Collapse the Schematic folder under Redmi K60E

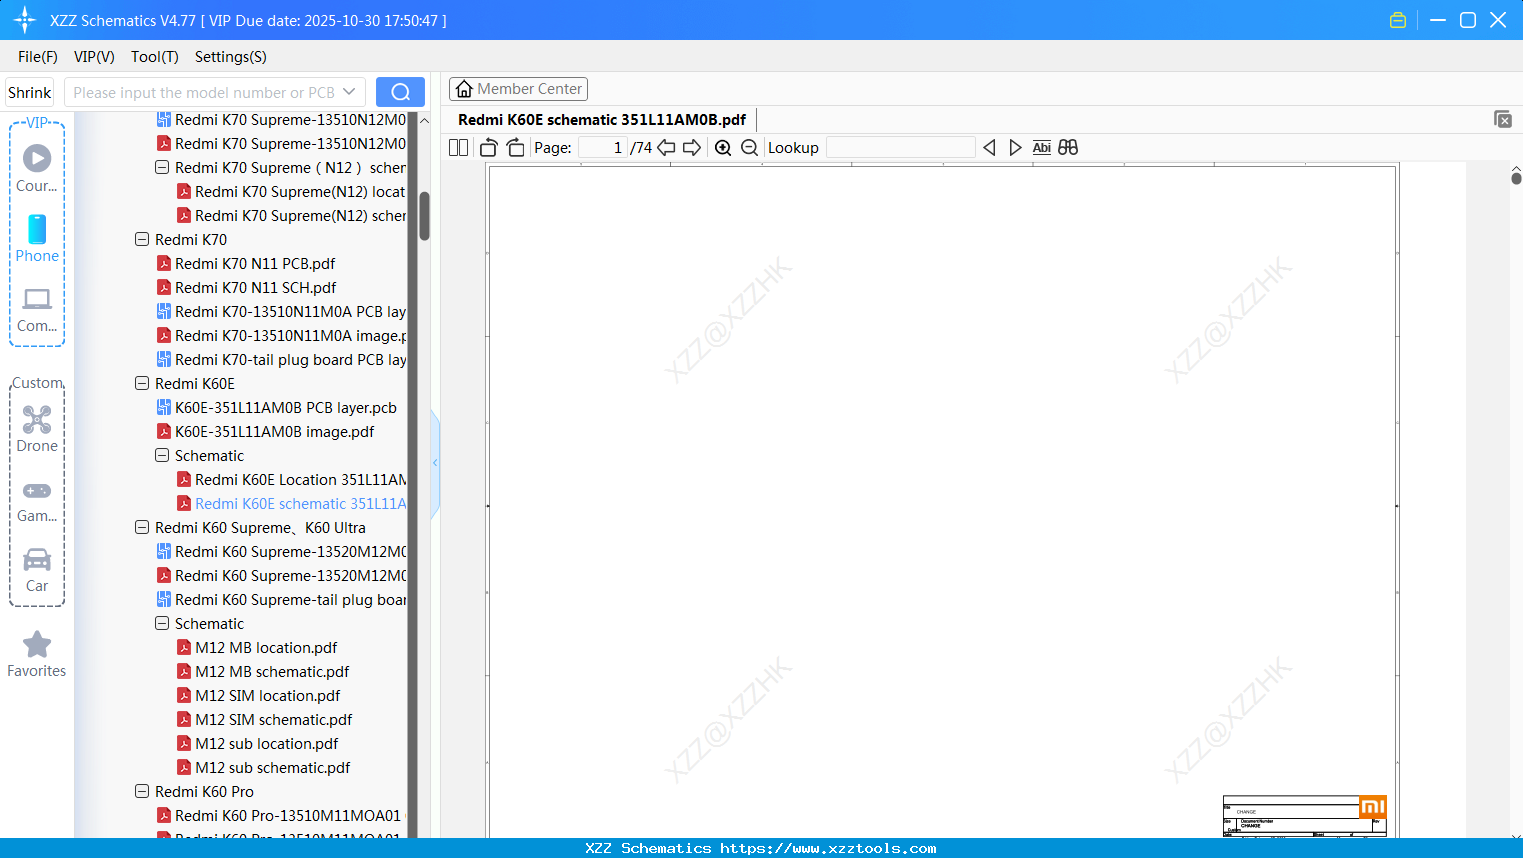162,456
